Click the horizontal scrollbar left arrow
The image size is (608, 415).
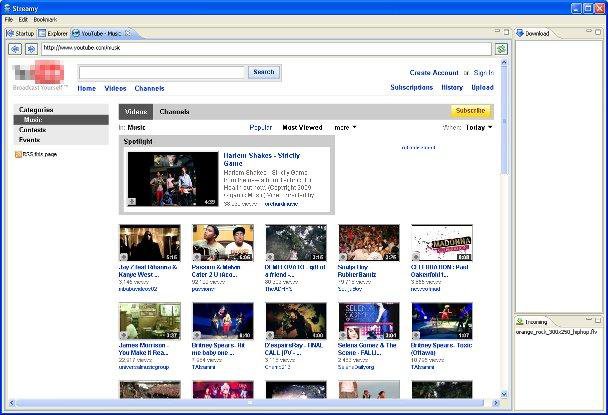pos(12,403)
